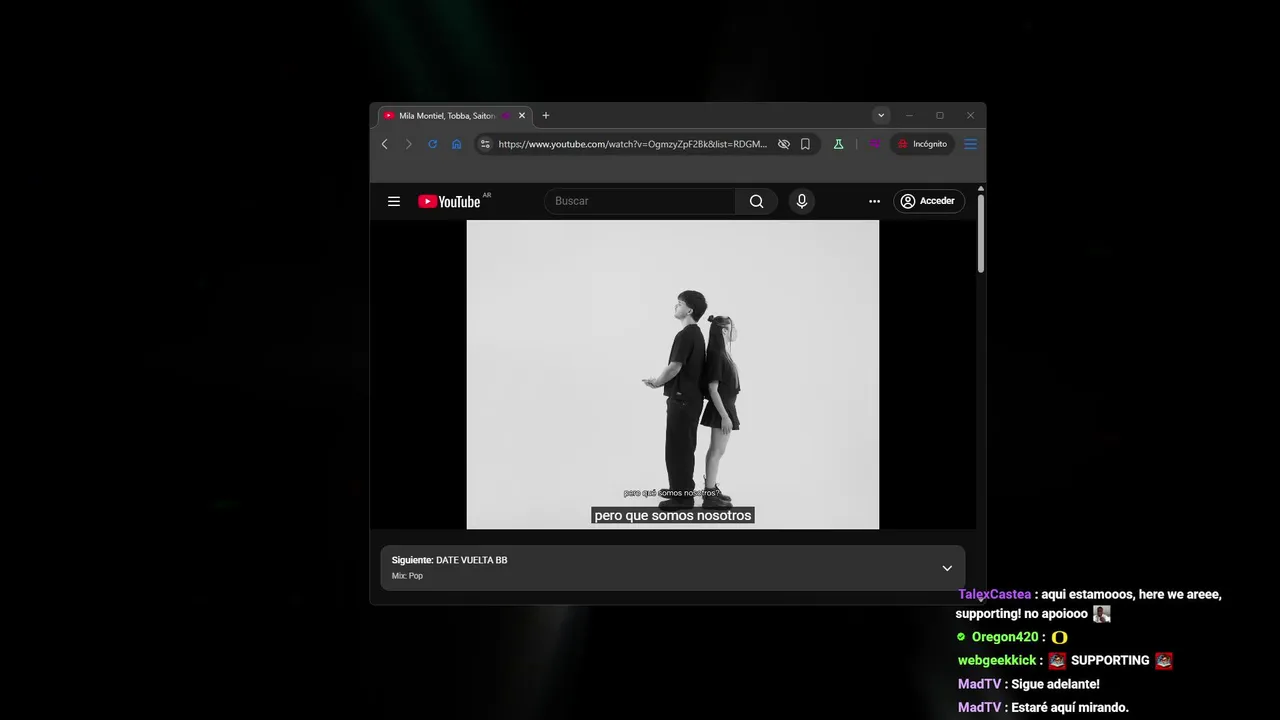Viewport: 1280px width, 720px height.
Task: Click the page vertical scrollbar
Action: 981,234
